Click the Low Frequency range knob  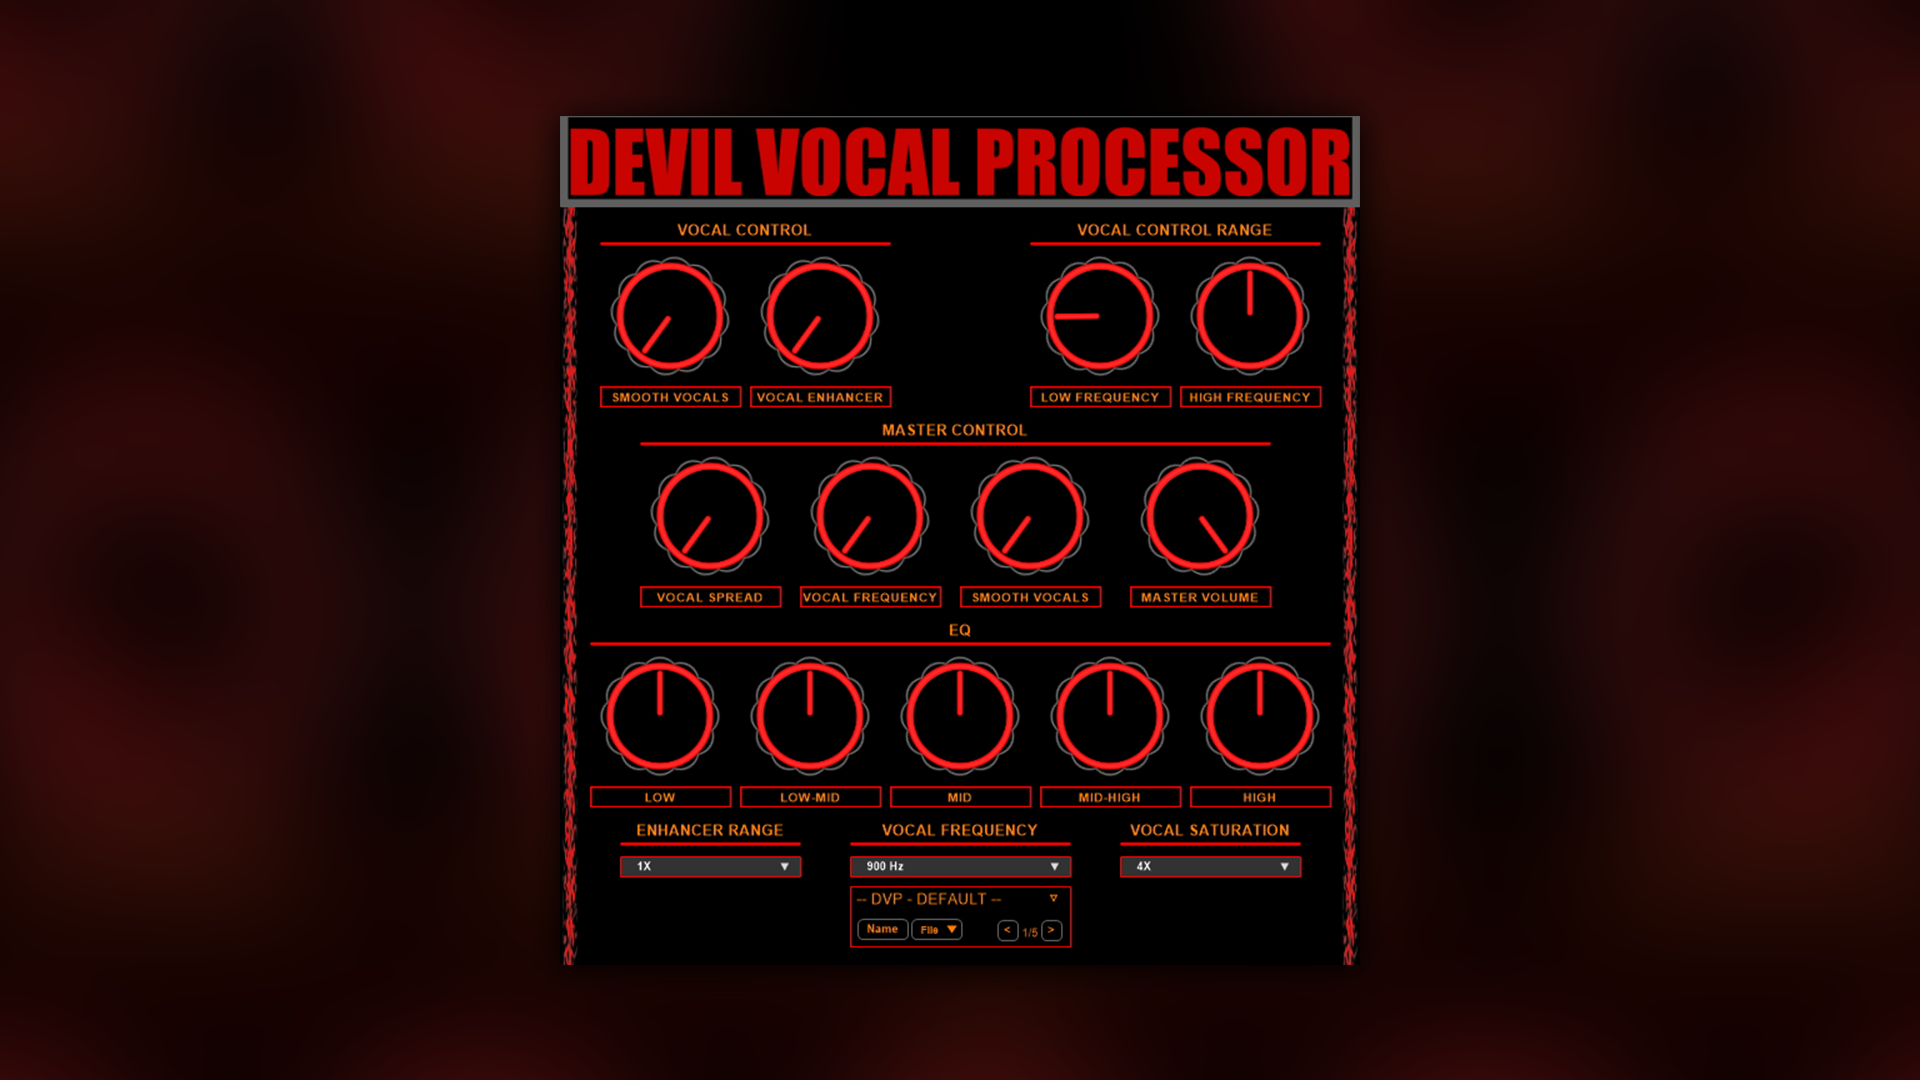[x=1100, y=317]
